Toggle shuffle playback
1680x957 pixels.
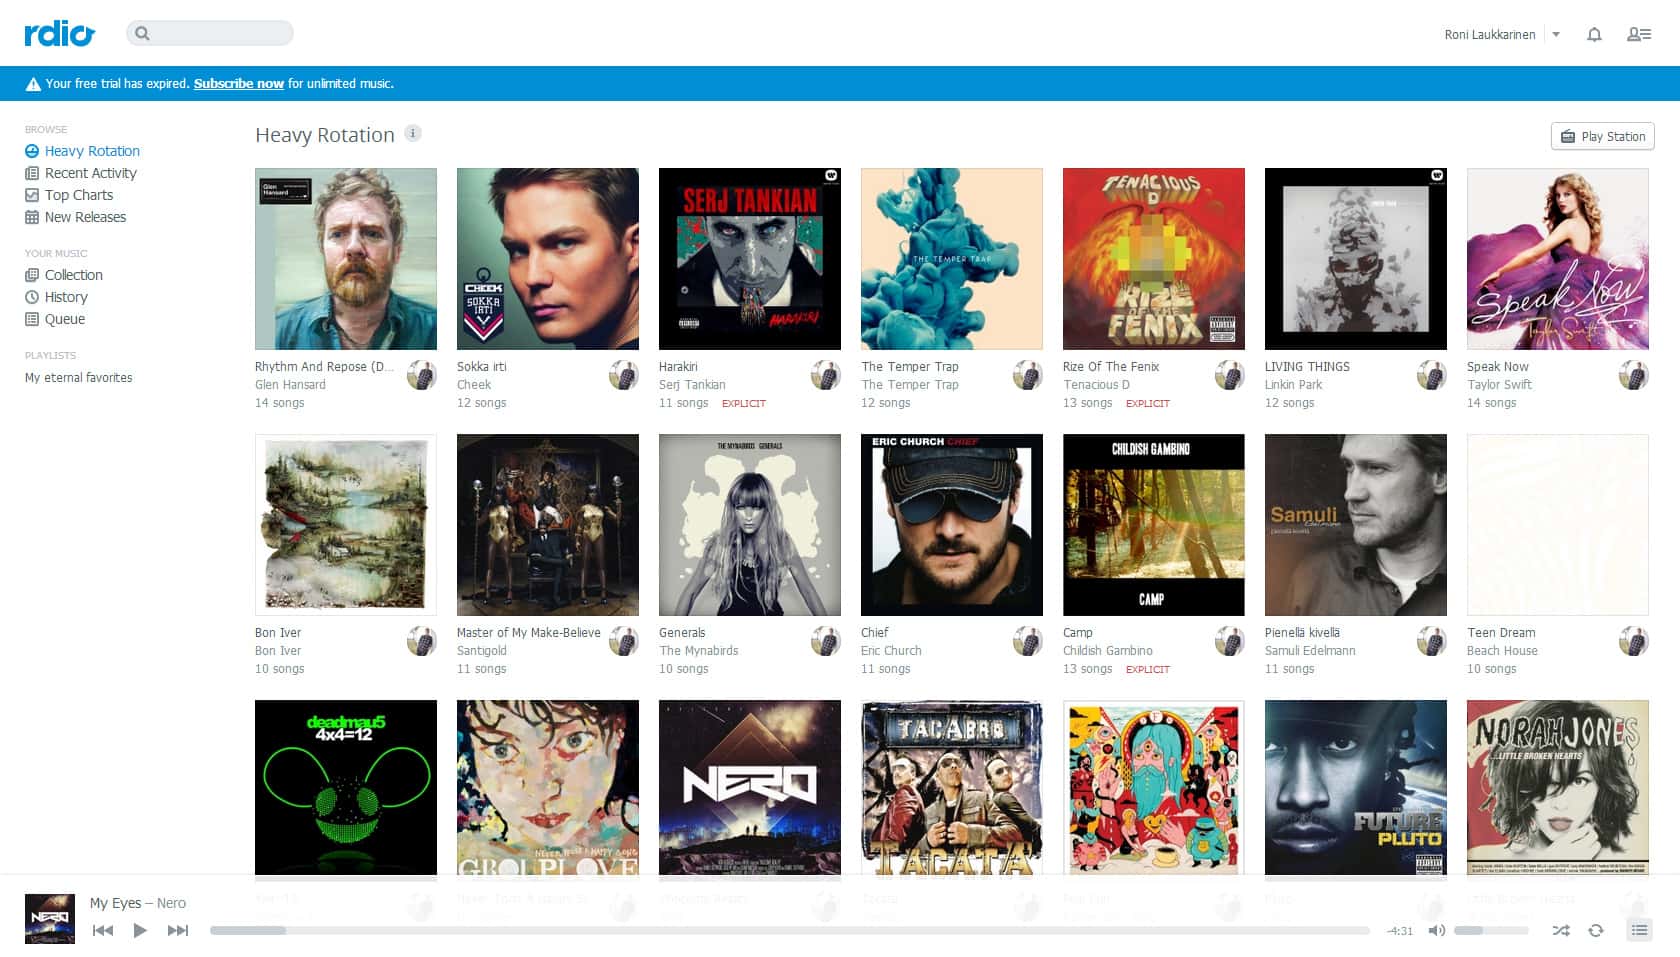(x=1561, y=931)
